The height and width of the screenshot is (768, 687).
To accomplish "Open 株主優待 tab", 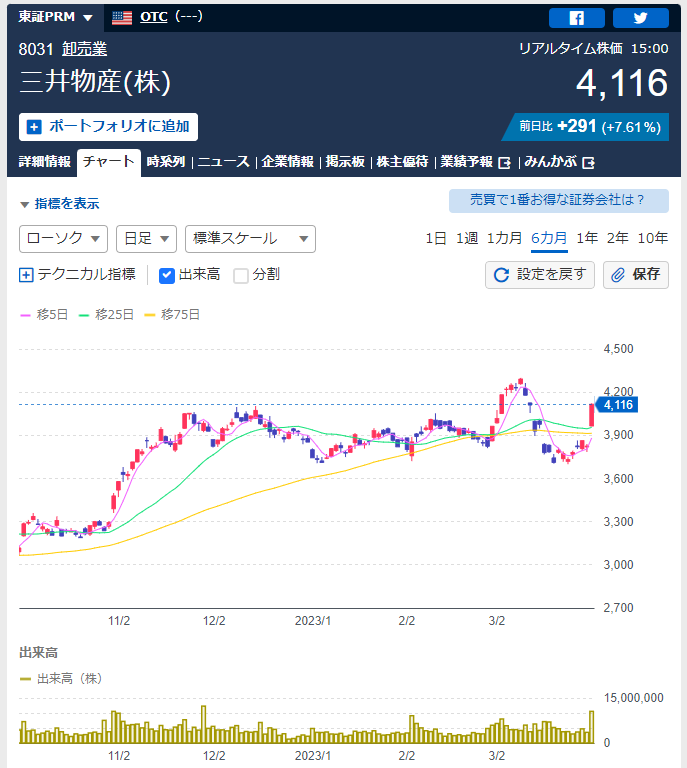I will coord(403,162).
